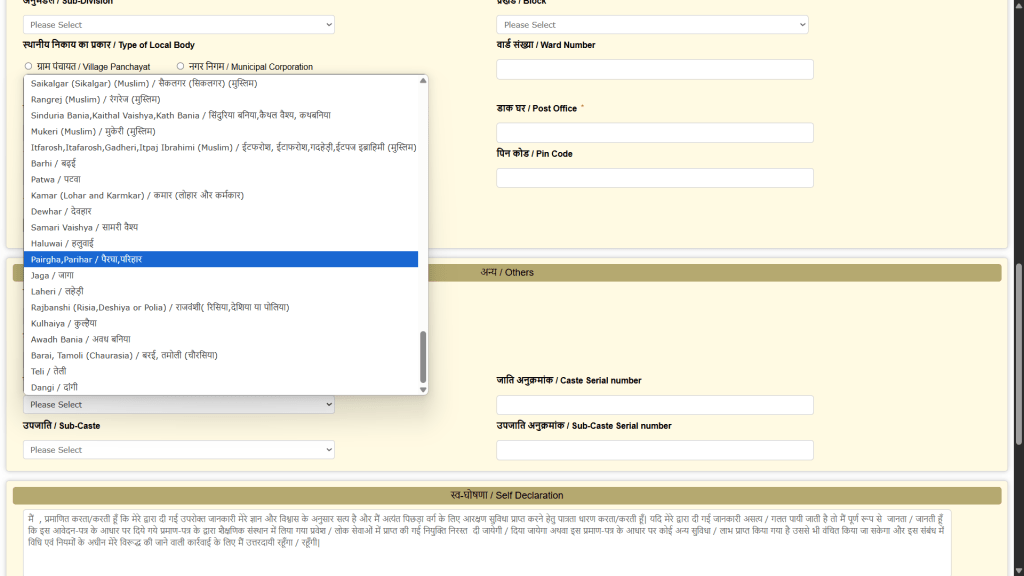Click page scrollbar up arrow
The height and width of the screenshot is (576, 1024).
click(1018, 4)
